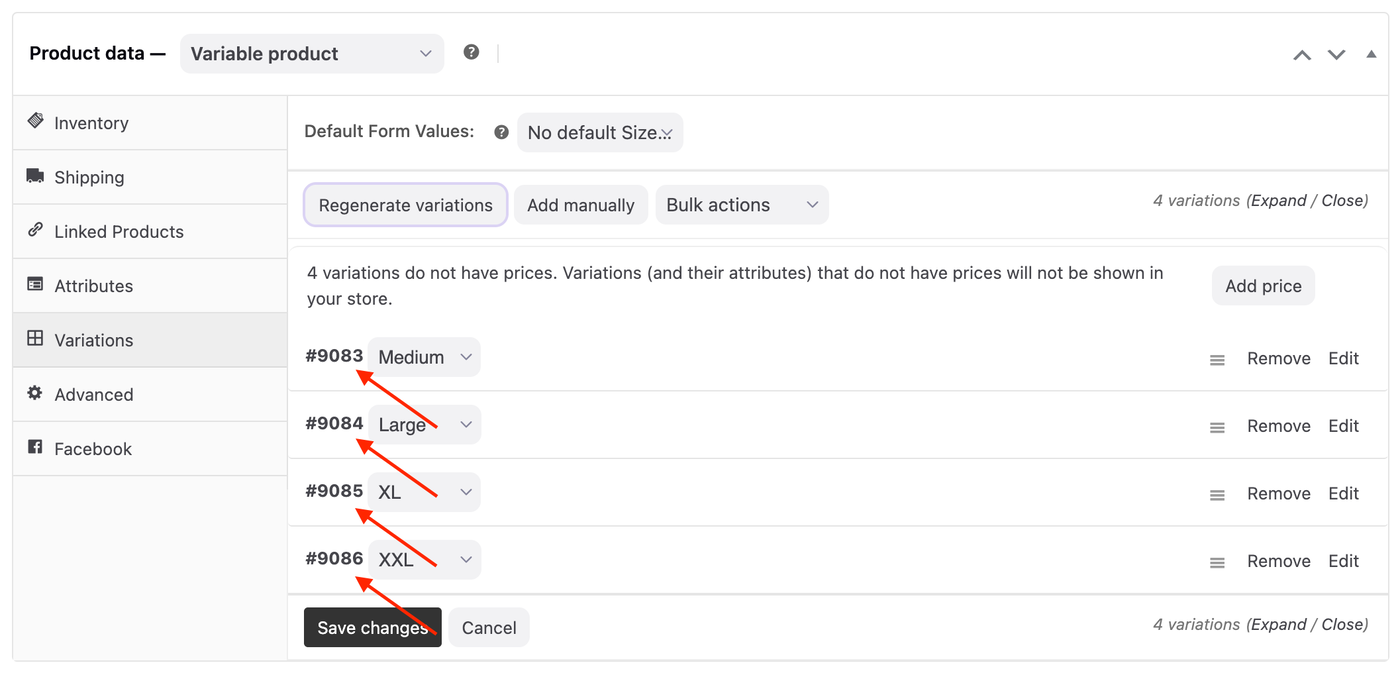Open the Facebook tab
The height and width of the screenshot is (673, 1400).
pyautogui.click(x=92, y=449)
